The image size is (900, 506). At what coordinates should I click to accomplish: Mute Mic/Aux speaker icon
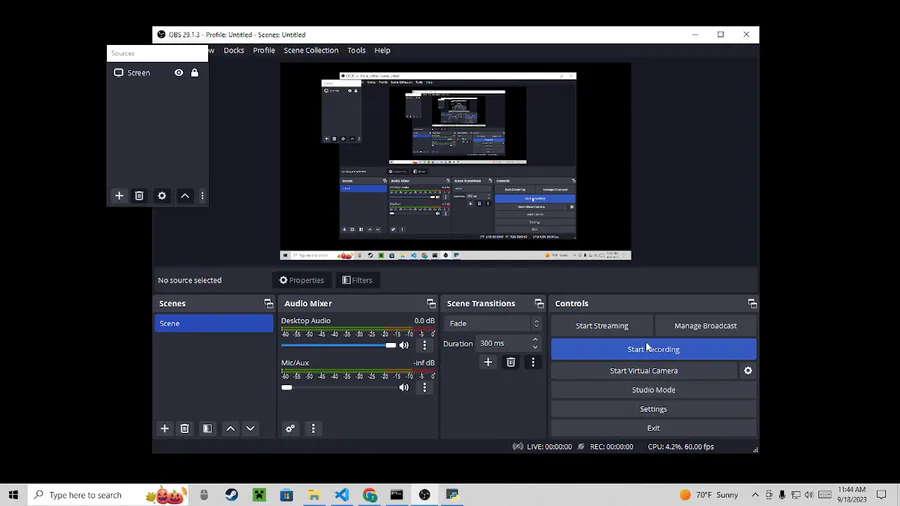(404, 387)
